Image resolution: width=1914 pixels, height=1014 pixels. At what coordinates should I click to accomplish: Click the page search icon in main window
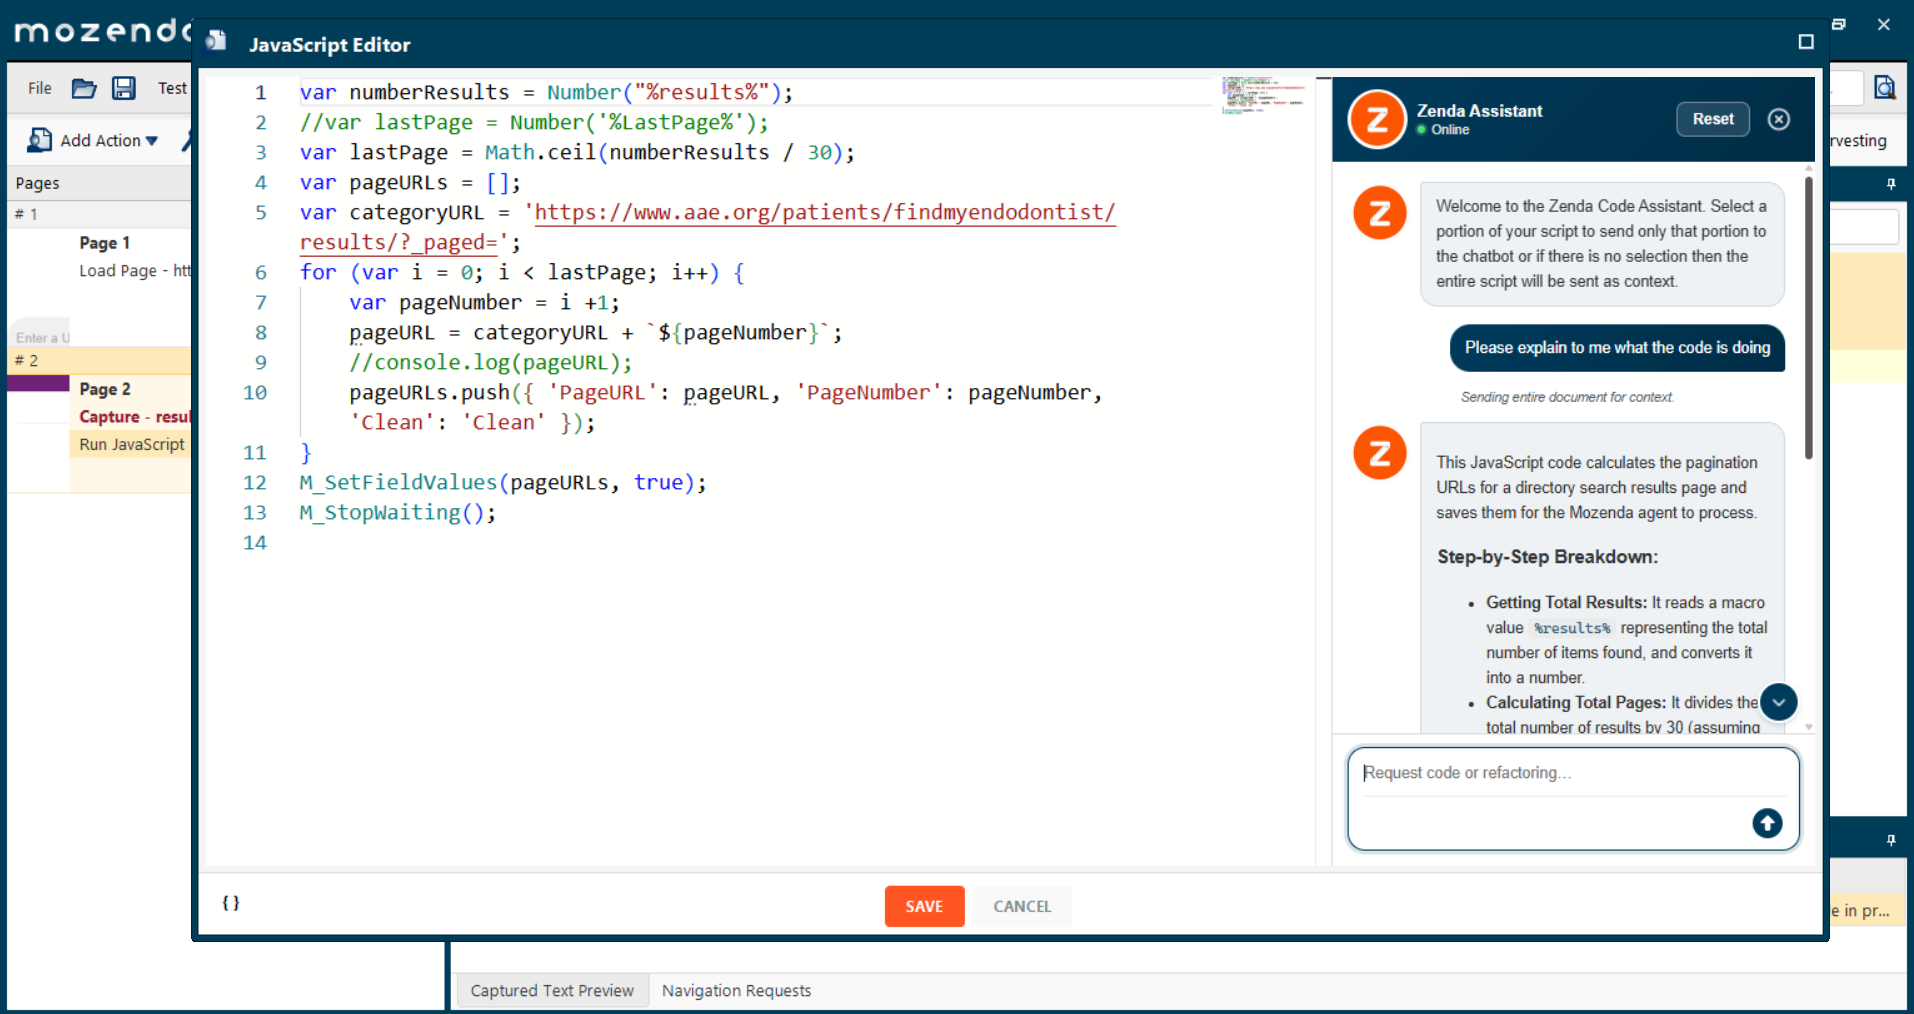click(x=1884, y=88)
